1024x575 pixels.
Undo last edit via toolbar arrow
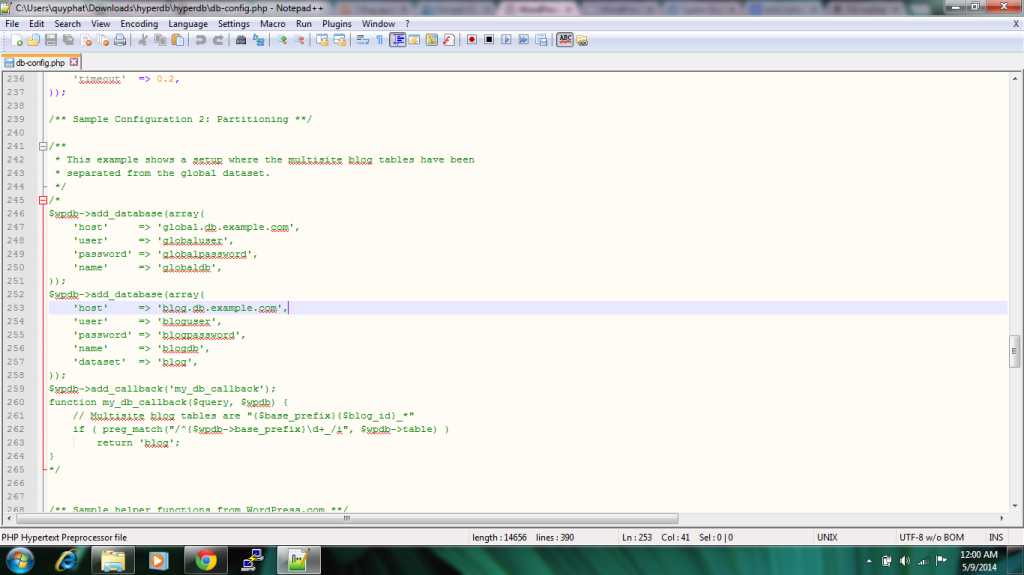pyautogui.click(x=200, y=41)
